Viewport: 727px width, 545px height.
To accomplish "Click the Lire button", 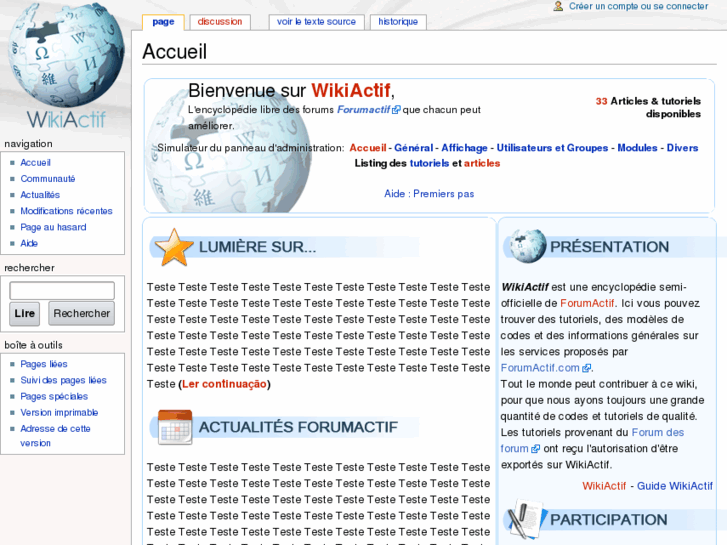I will tap(25, 314).
